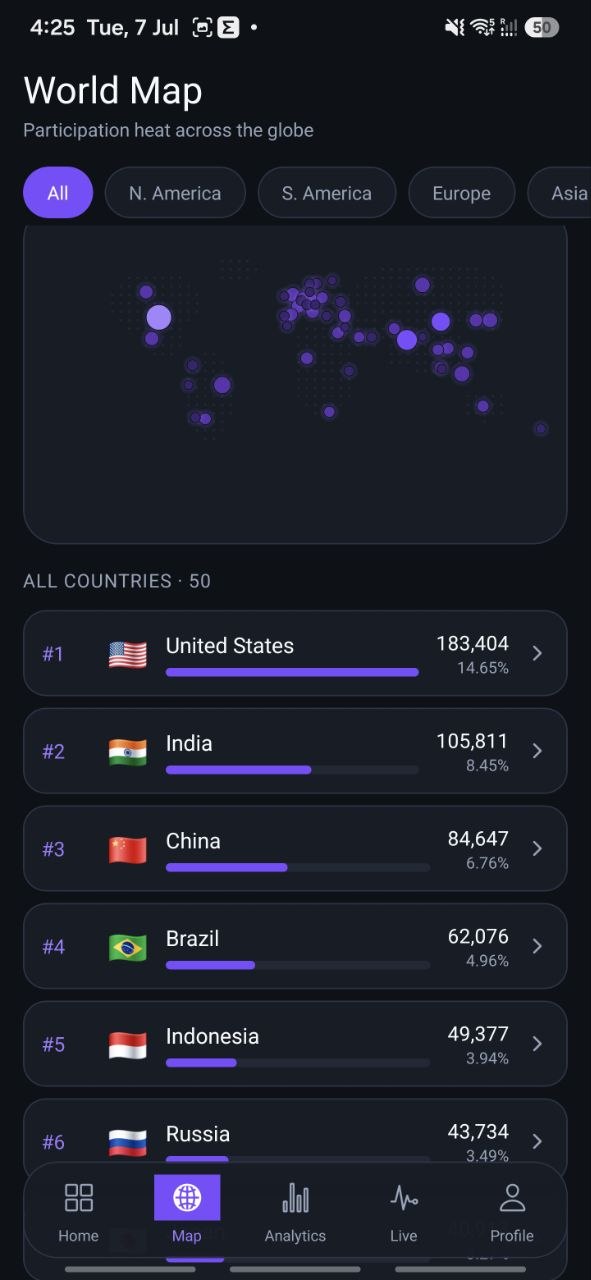Open the Profile person icon

tap(512, 1198)
